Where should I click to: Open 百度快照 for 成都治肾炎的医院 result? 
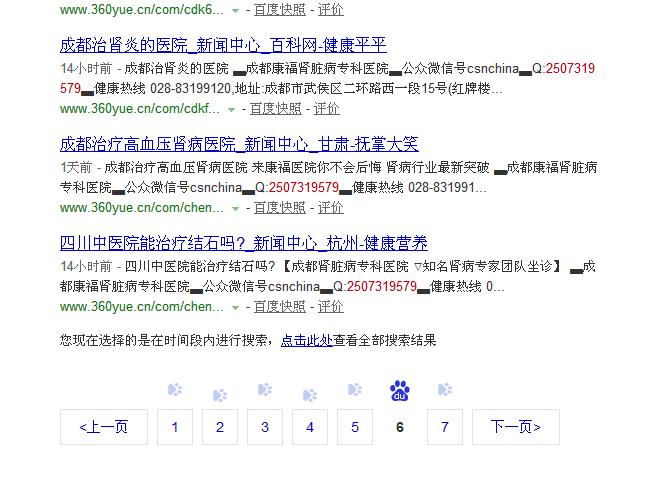[276, 109]
